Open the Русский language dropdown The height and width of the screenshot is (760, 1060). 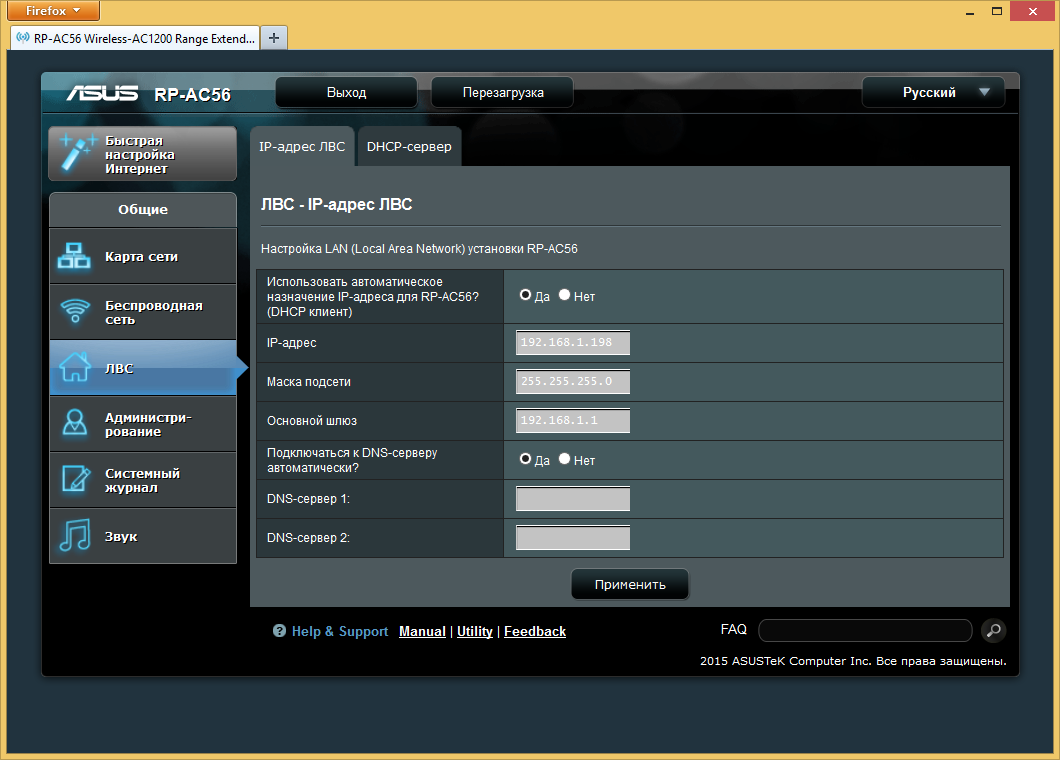coord(933,93)
